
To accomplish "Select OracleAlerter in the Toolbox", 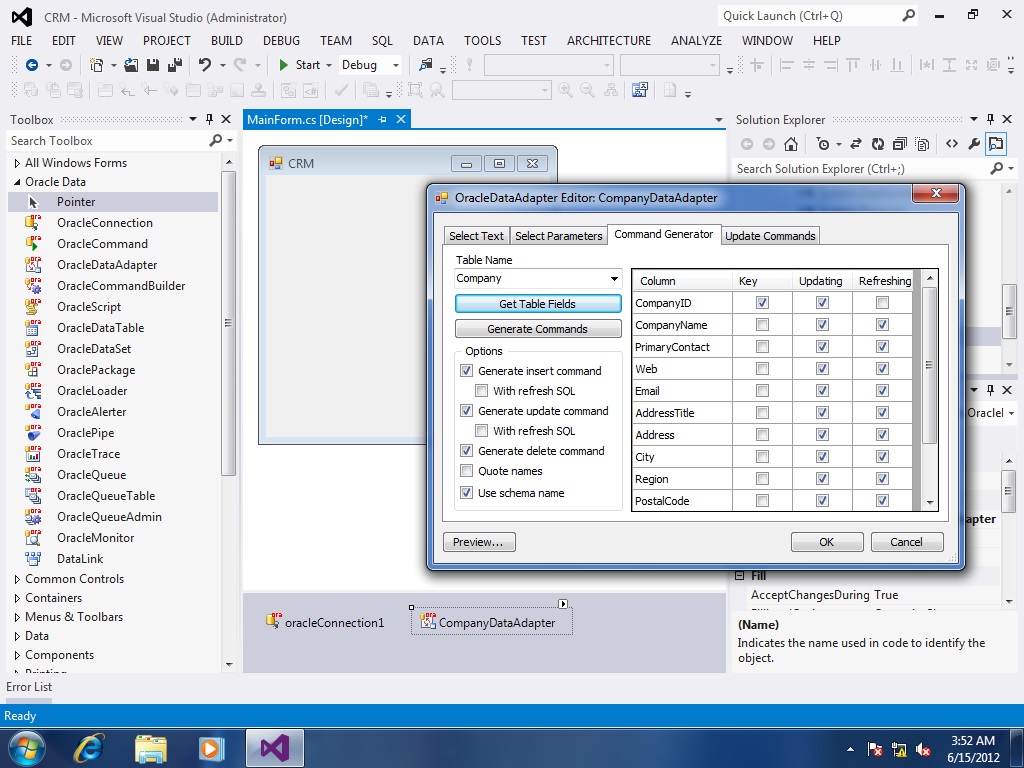I will tap(91, 411).
